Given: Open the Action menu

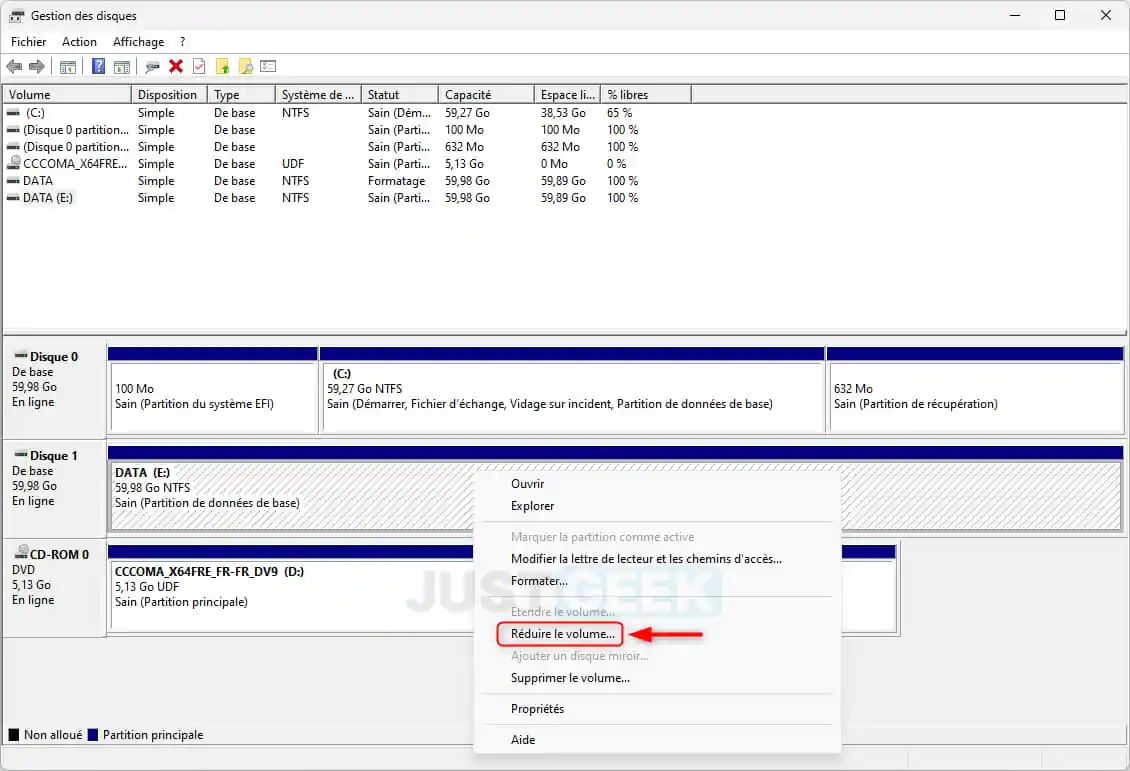Looking at the screenshot, I should 79,42.
